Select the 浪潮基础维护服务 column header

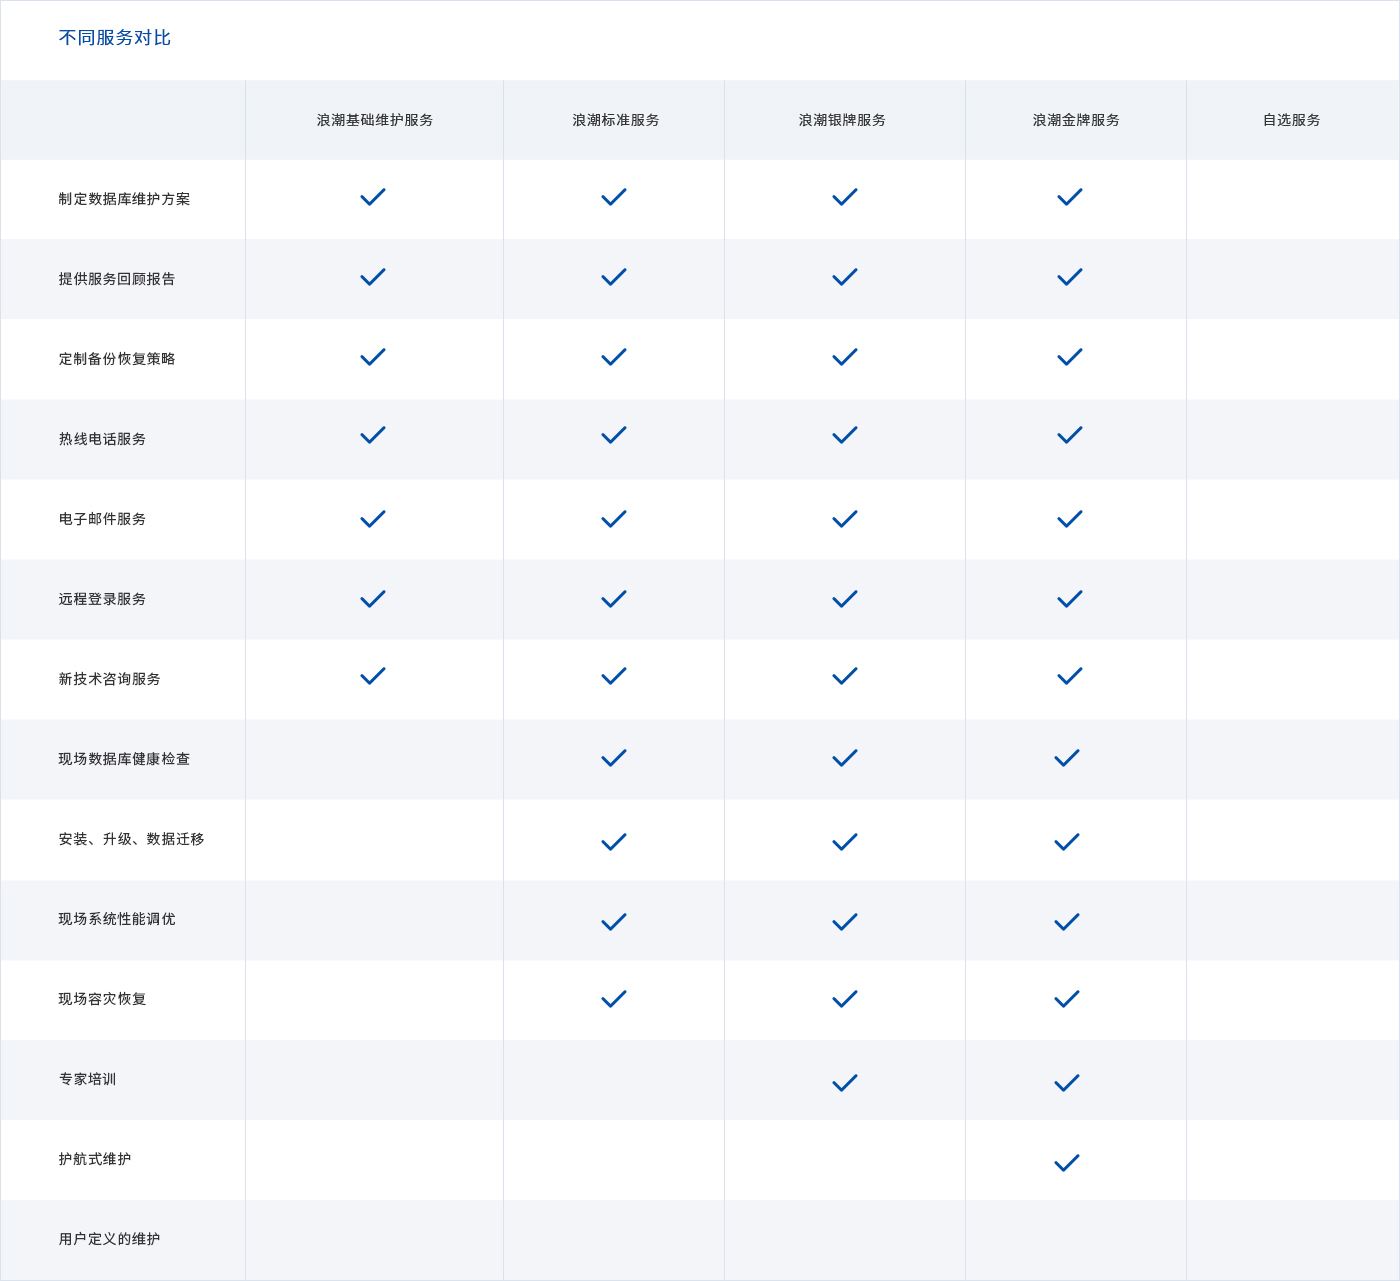tap(375, 120)
